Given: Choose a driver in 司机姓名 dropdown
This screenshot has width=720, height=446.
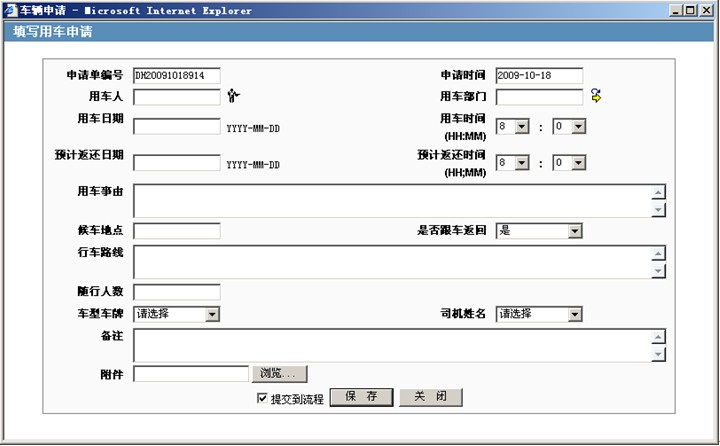Looking at the screenshot, I should pyautogui.click(x=539, y=314).
